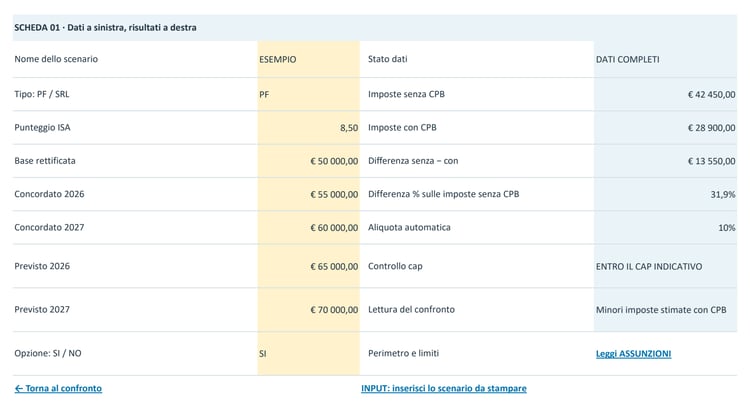Select Previsto 2026 cell € 65 000,00

[x=309, y=266]
